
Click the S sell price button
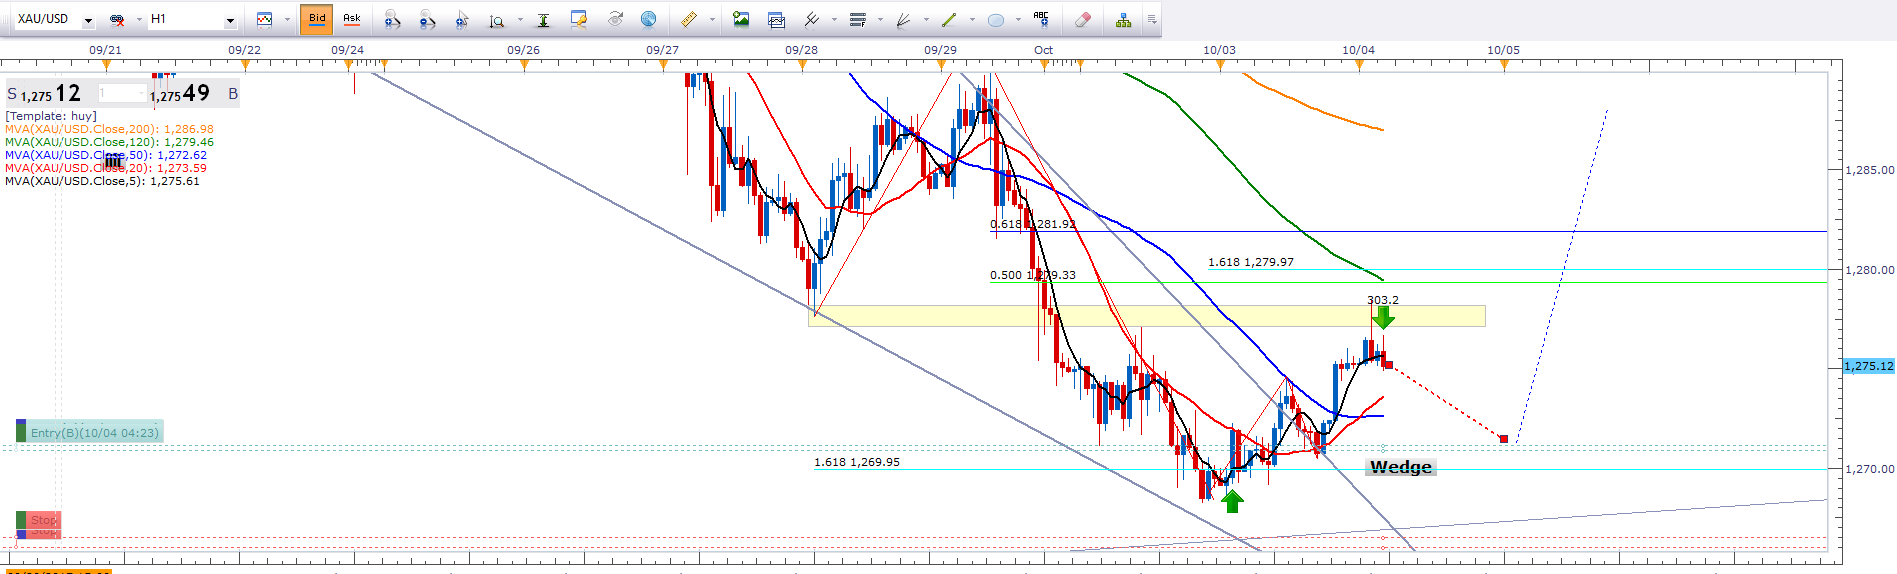12,94
